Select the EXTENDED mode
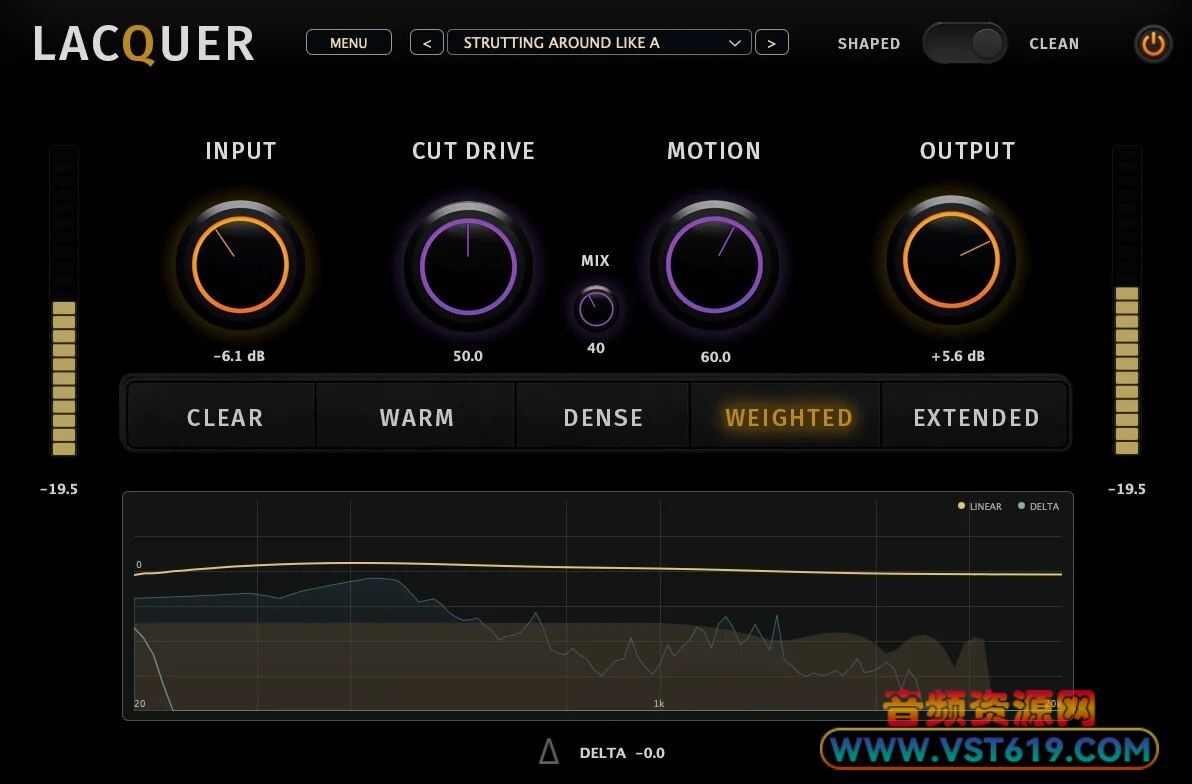The height and width of the screenshot is (784, 1192). point(975,415)
